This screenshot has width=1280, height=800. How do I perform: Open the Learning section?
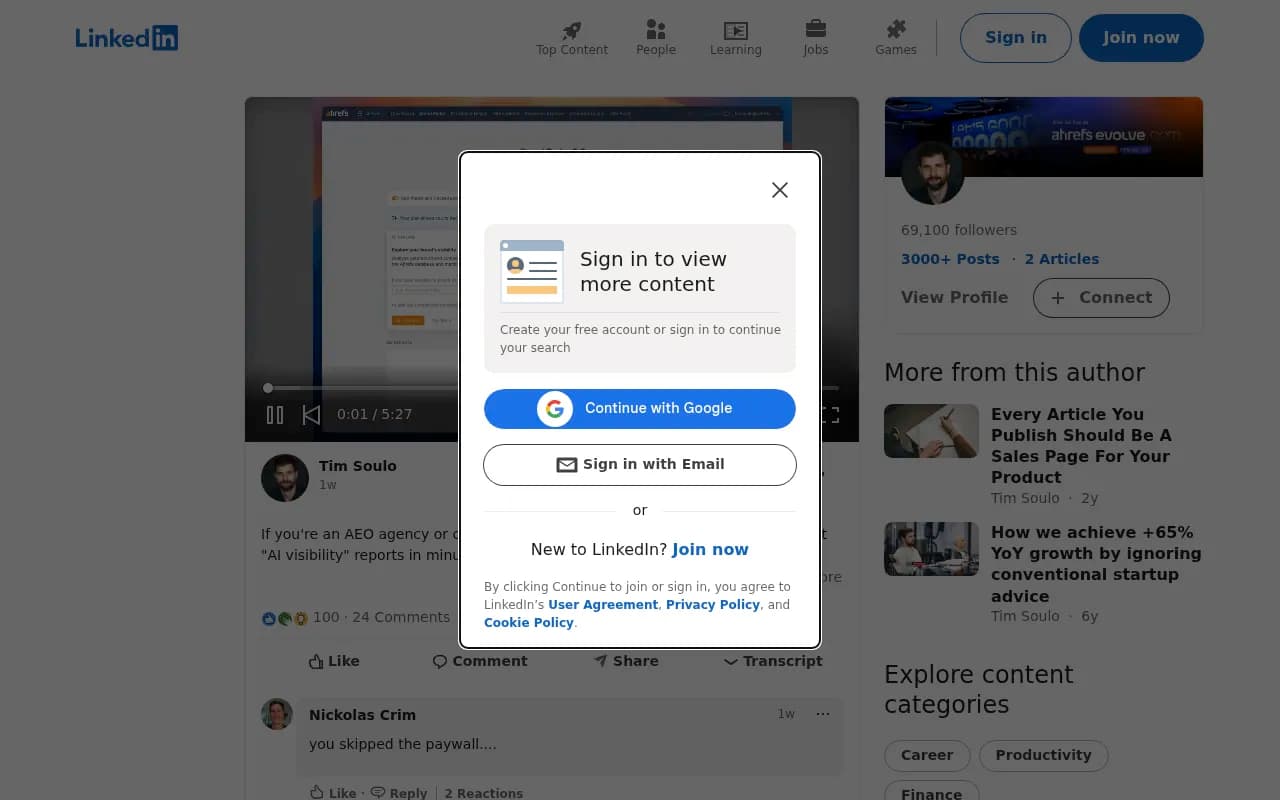(x=736, y=38)
